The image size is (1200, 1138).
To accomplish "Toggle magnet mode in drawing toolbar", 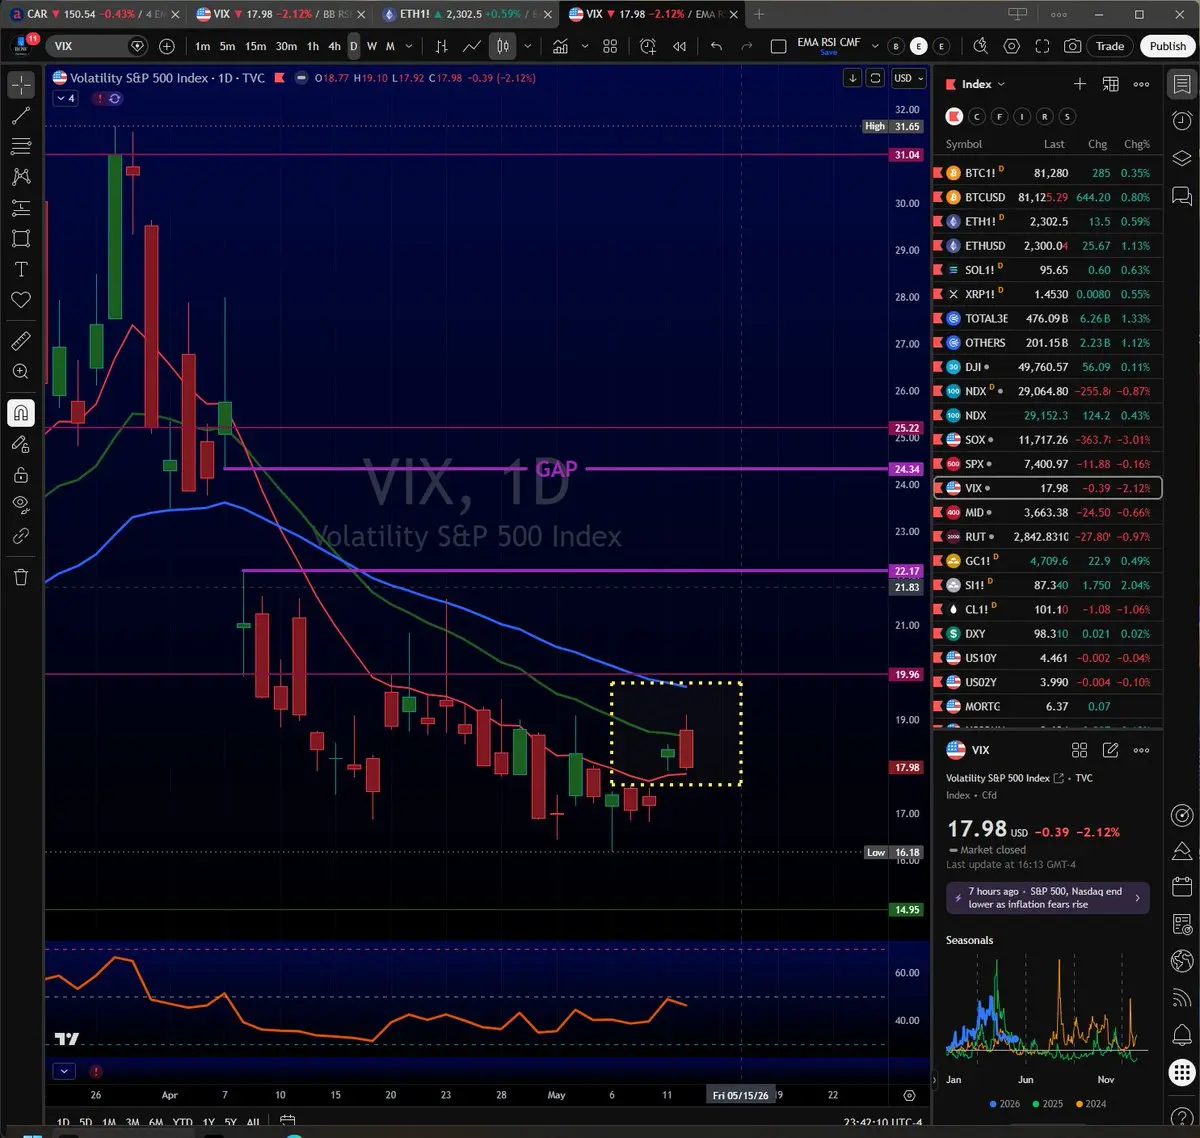I will (x=21, y=413).
